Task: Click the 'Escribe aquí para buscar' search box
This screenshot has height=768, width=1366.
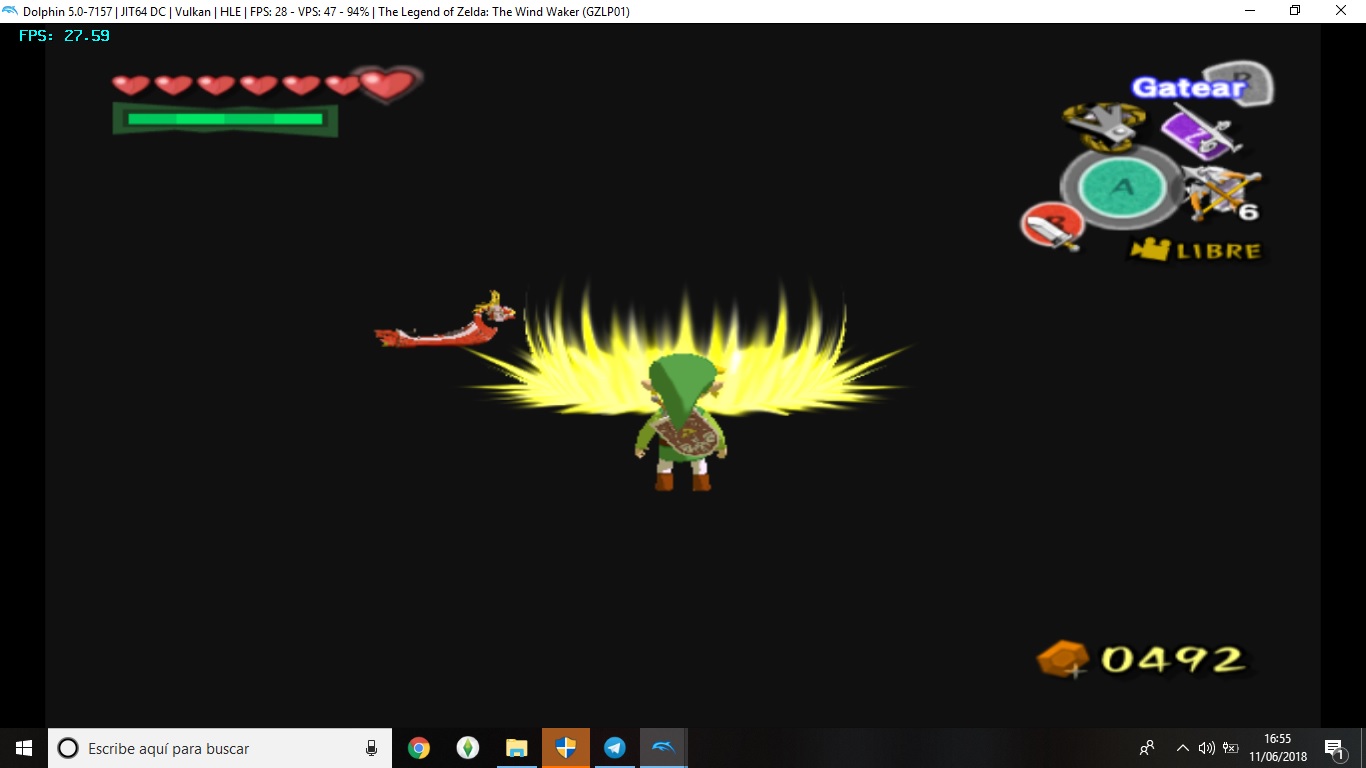Action: tap(220, 748)
